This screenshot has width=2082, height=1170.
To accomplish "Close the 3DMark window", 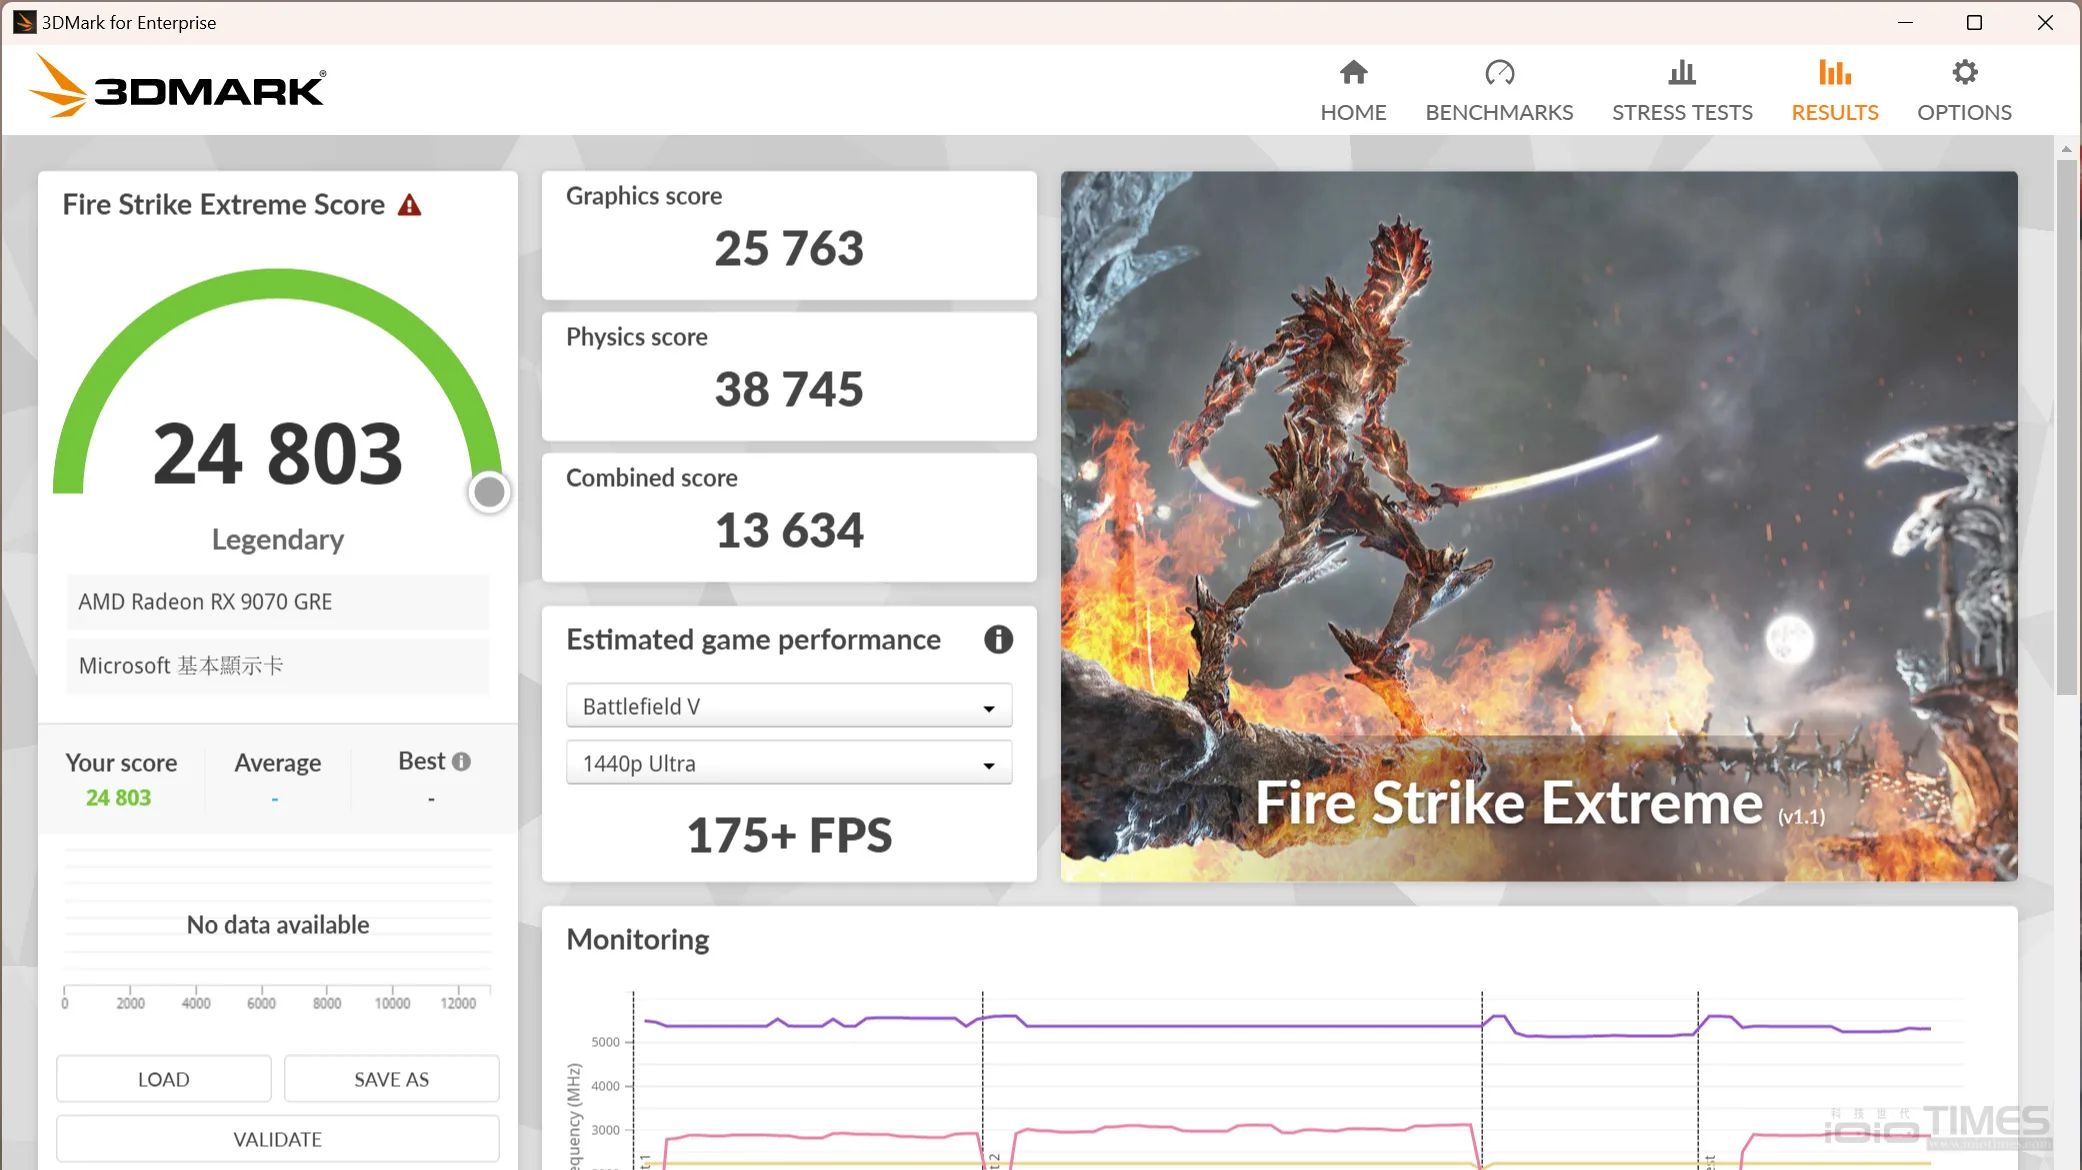I will click(x=2044, y=22).
